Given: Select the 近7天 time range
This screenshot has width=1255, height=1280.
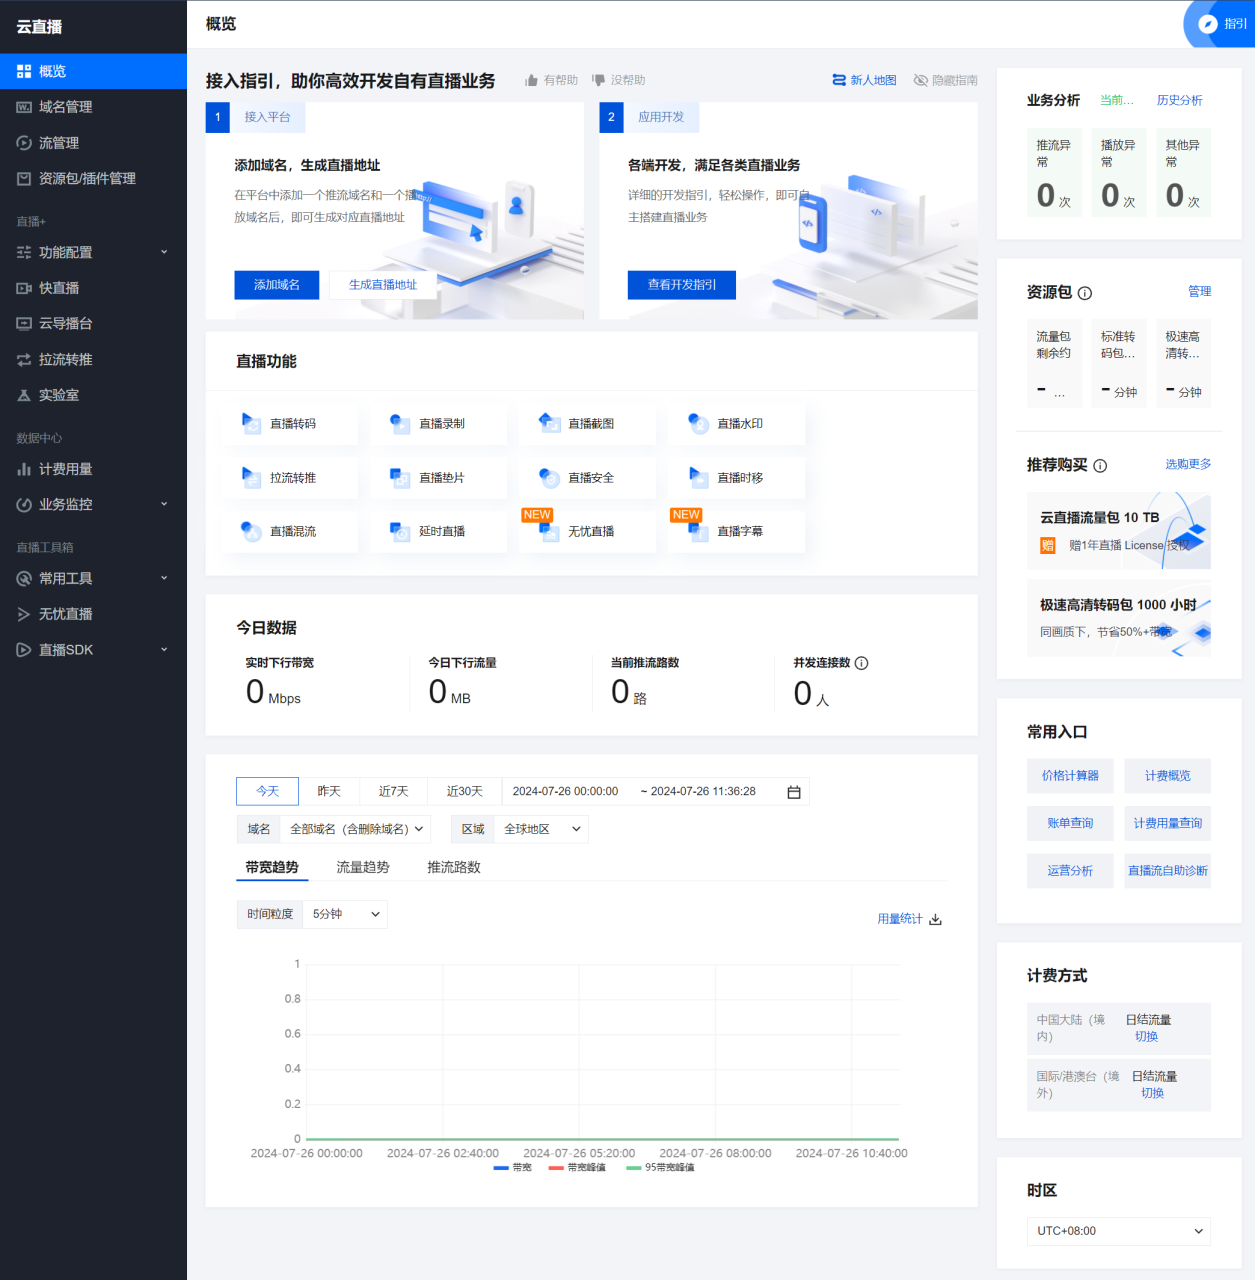Looking at the screenshot, I should tap(393, 791).
